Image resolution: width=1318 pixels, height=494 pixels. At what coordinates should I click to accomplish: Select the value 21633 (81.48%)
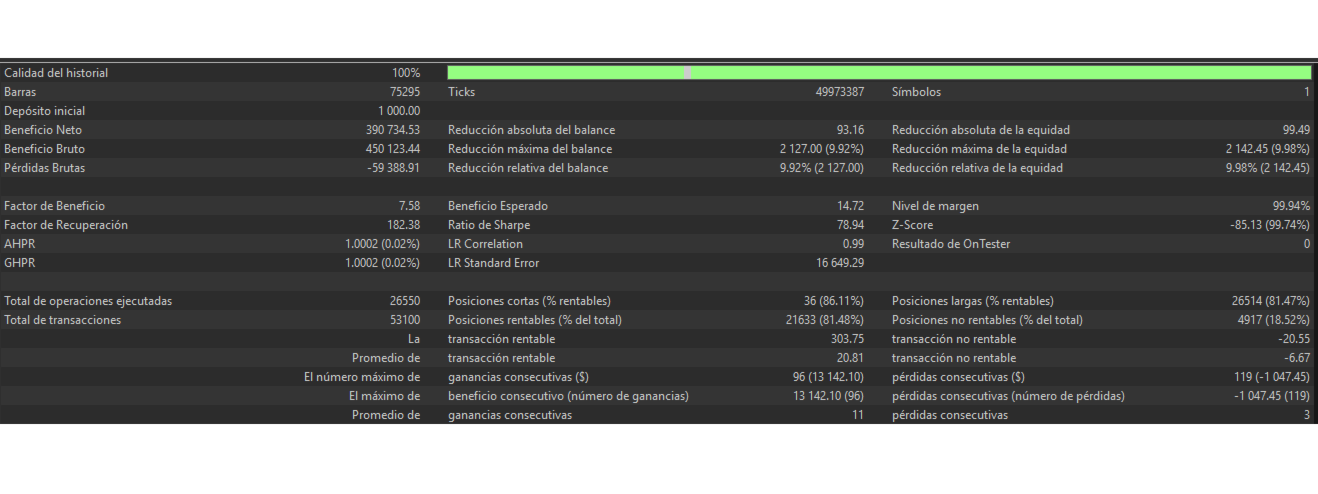coord(825,320)
